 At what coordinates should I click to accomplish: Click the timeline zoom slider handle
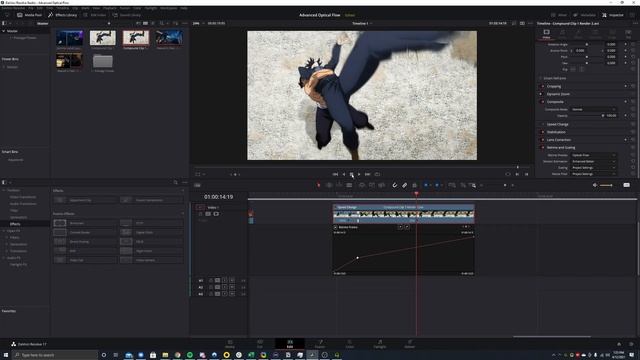505,185
